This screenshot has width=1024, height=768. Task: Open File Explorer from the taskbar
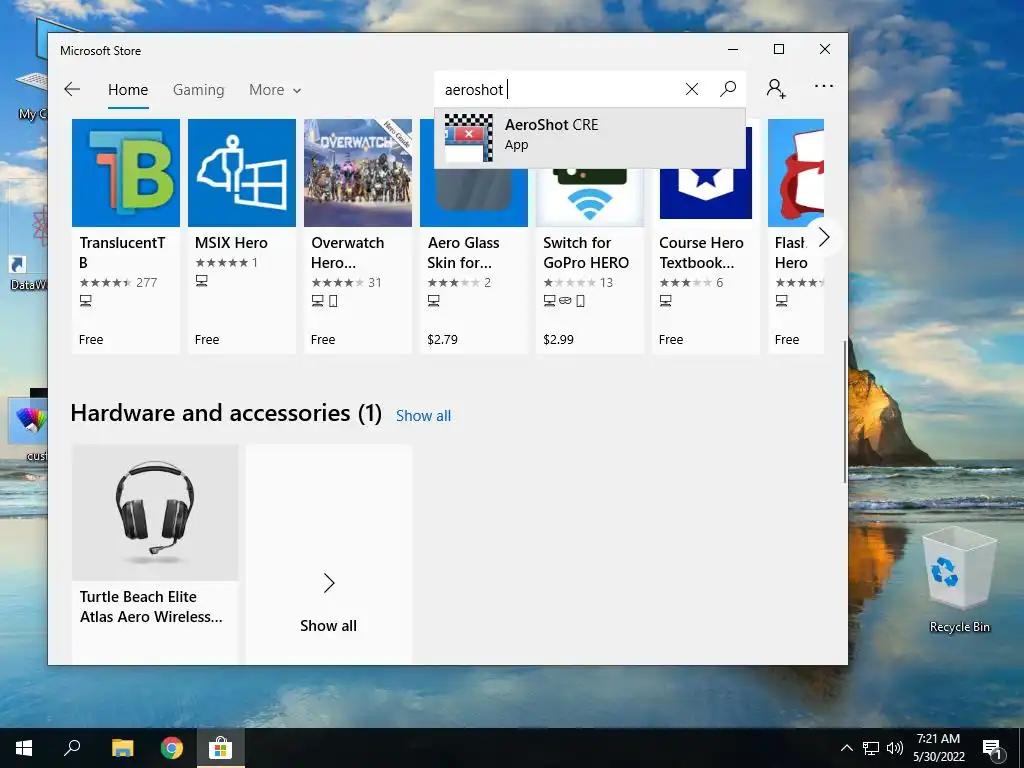click(x=122, y=748)
